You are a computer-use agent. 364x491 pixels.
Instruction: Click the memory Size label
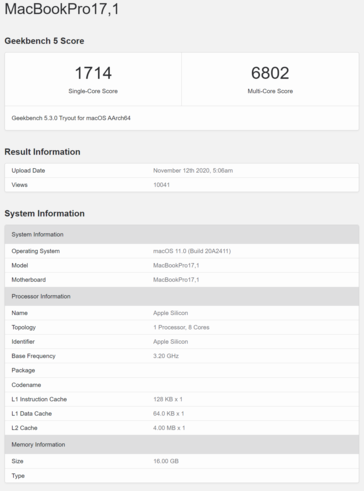click(x=17, y=461)
